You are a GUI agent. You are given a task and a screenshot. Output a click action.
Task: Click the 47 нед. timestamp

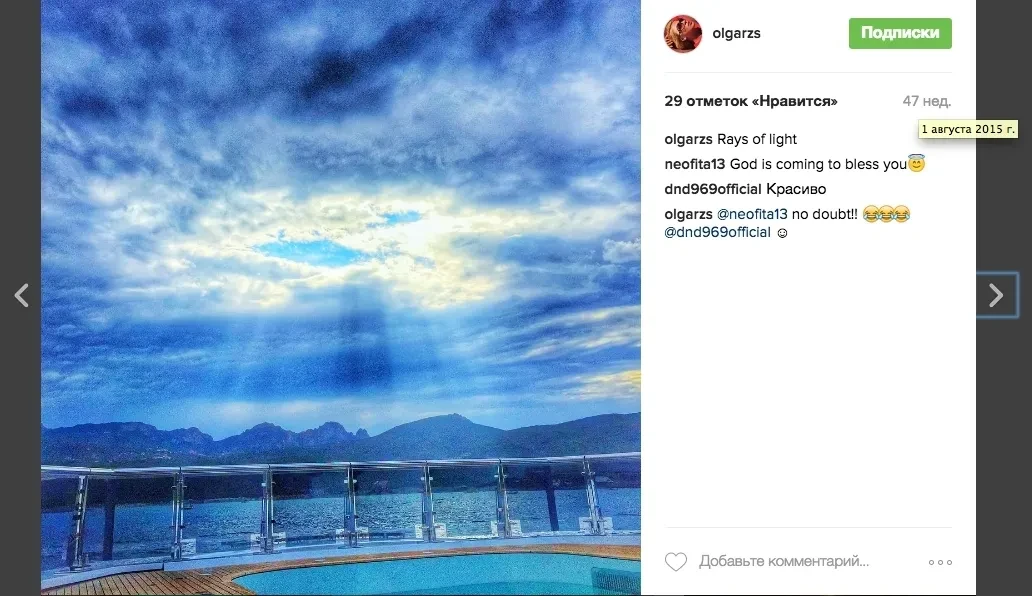pyautogui.click(x=927, y=101)
